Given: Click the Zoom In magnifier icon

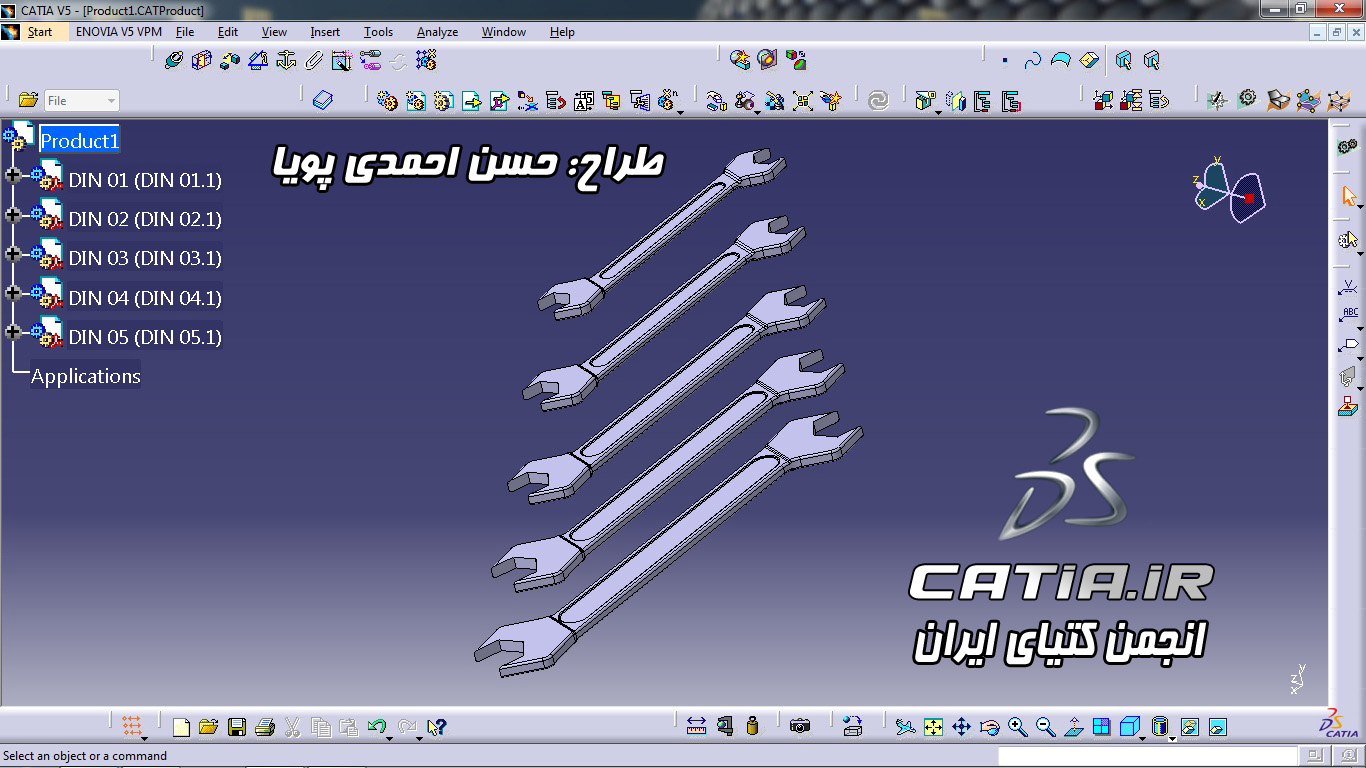Looking at the screenshot, I should point(1018,727).
